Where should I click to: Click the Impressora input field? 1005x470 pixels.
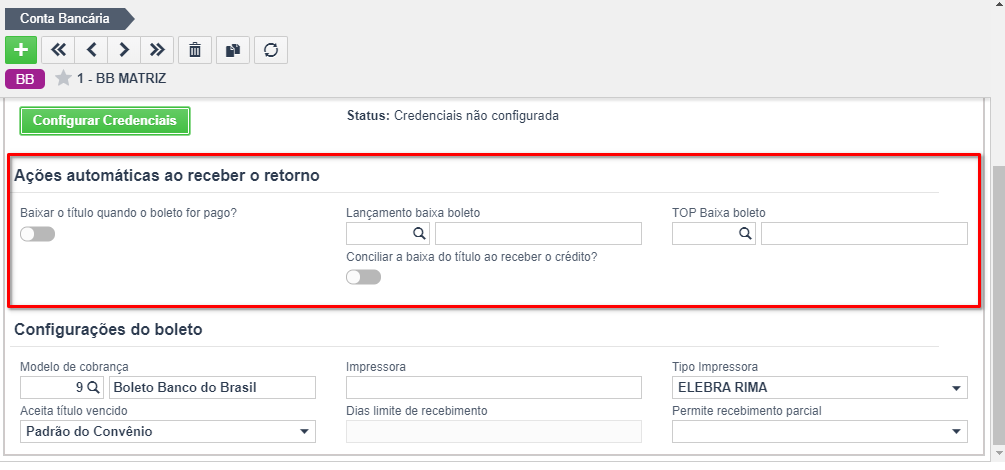pos(494,388)
